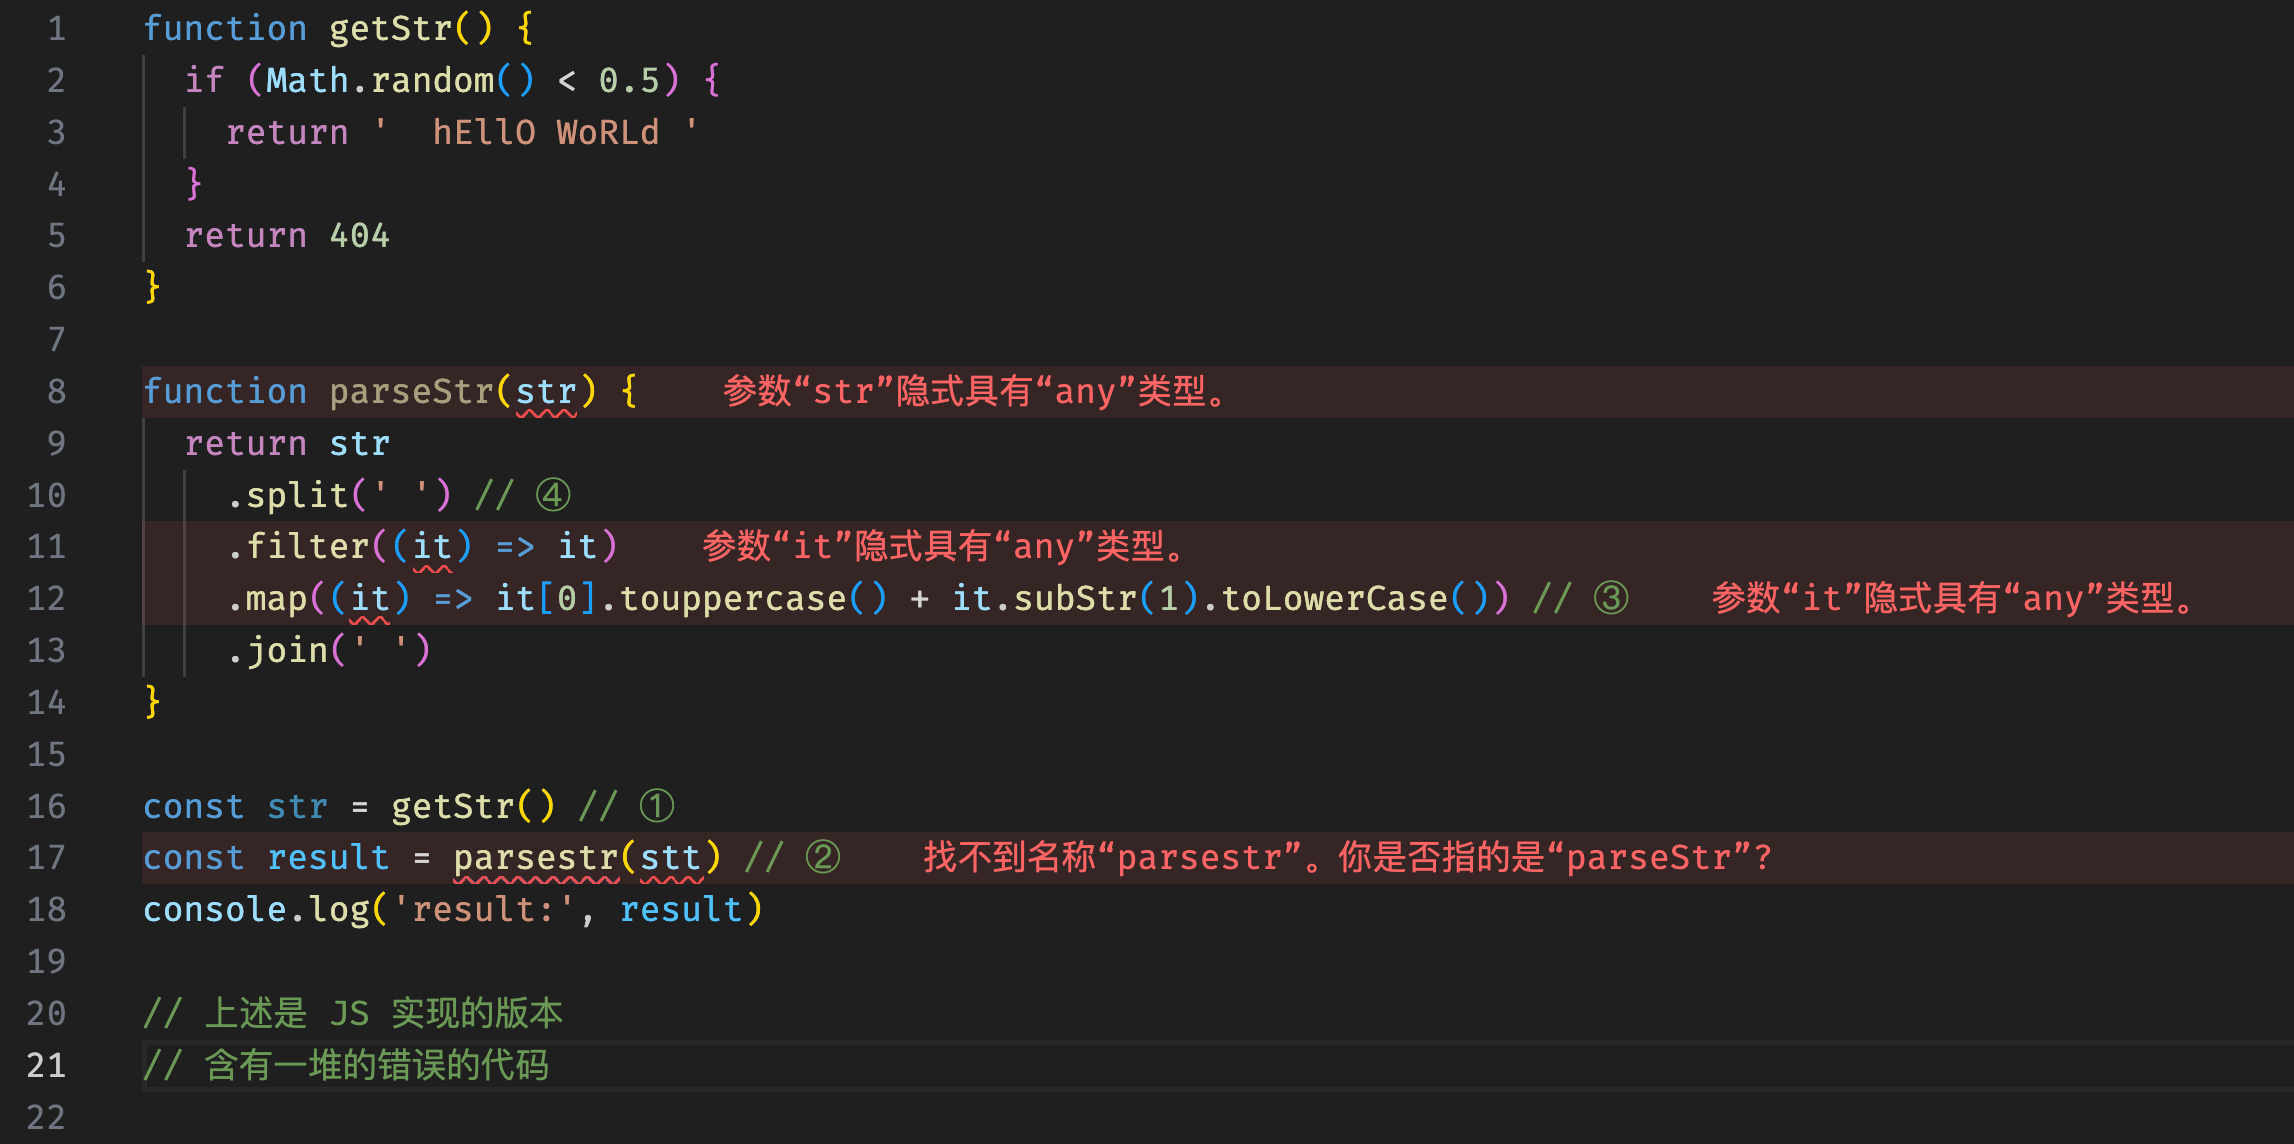Click the ".join(' ')" call on line 13
2294x1144 pixels.
point(328,649)
